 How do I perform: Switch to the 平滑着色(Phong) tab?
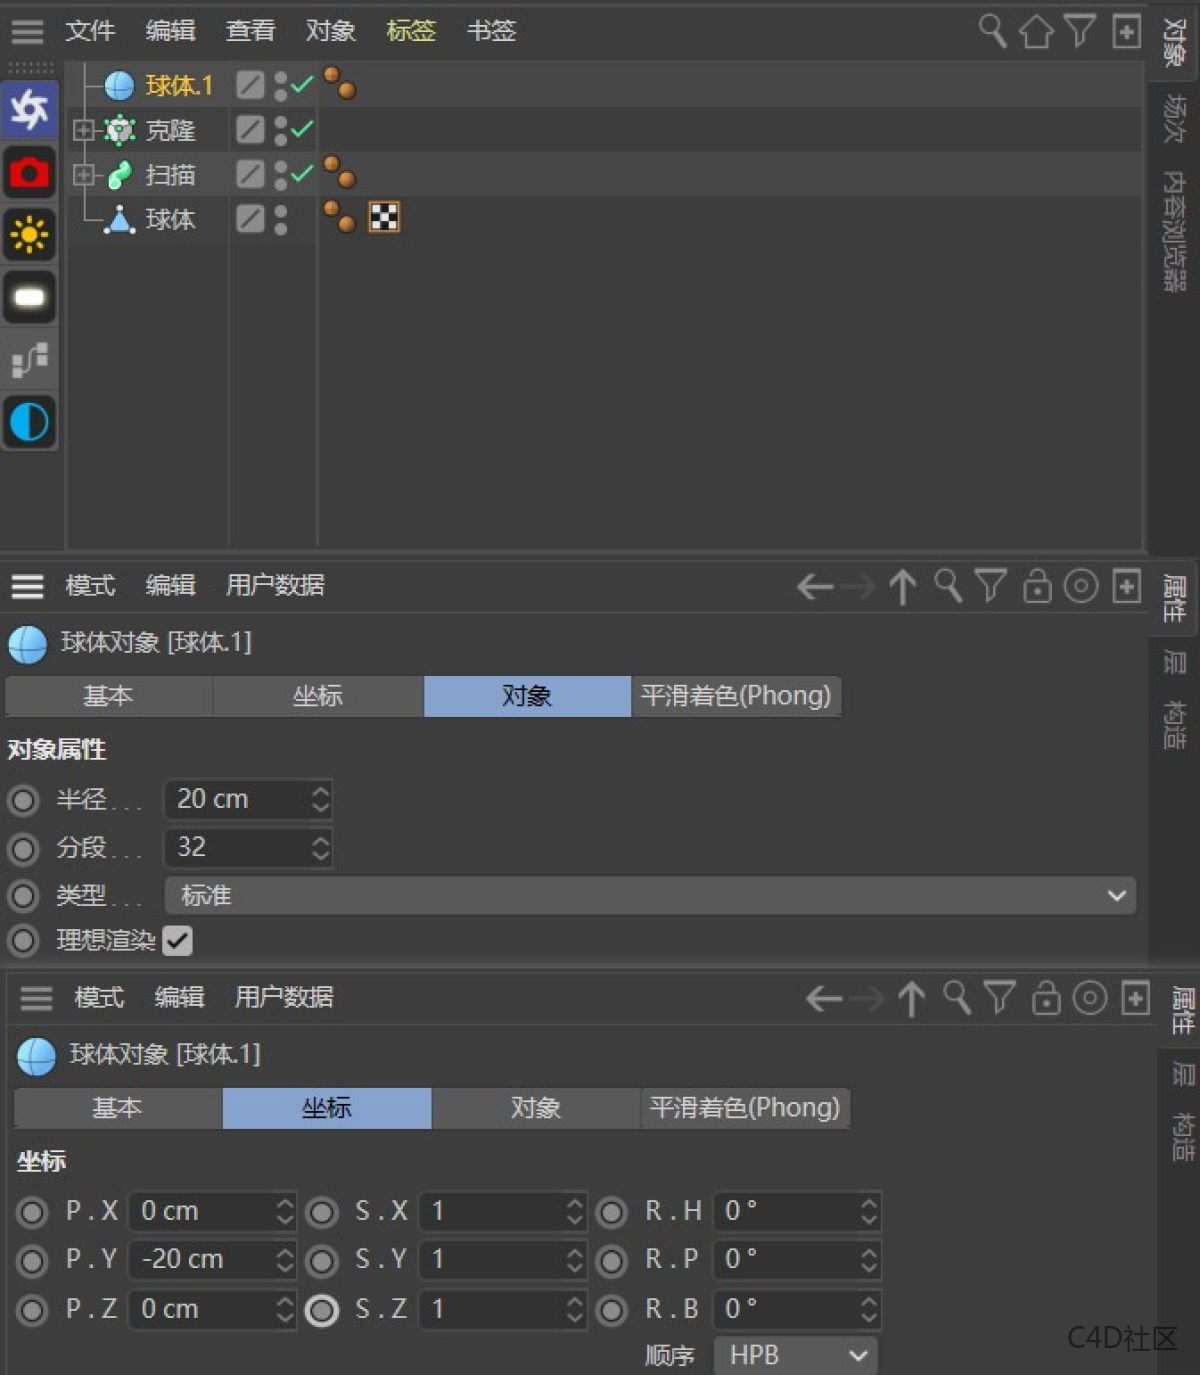[737, 696]
